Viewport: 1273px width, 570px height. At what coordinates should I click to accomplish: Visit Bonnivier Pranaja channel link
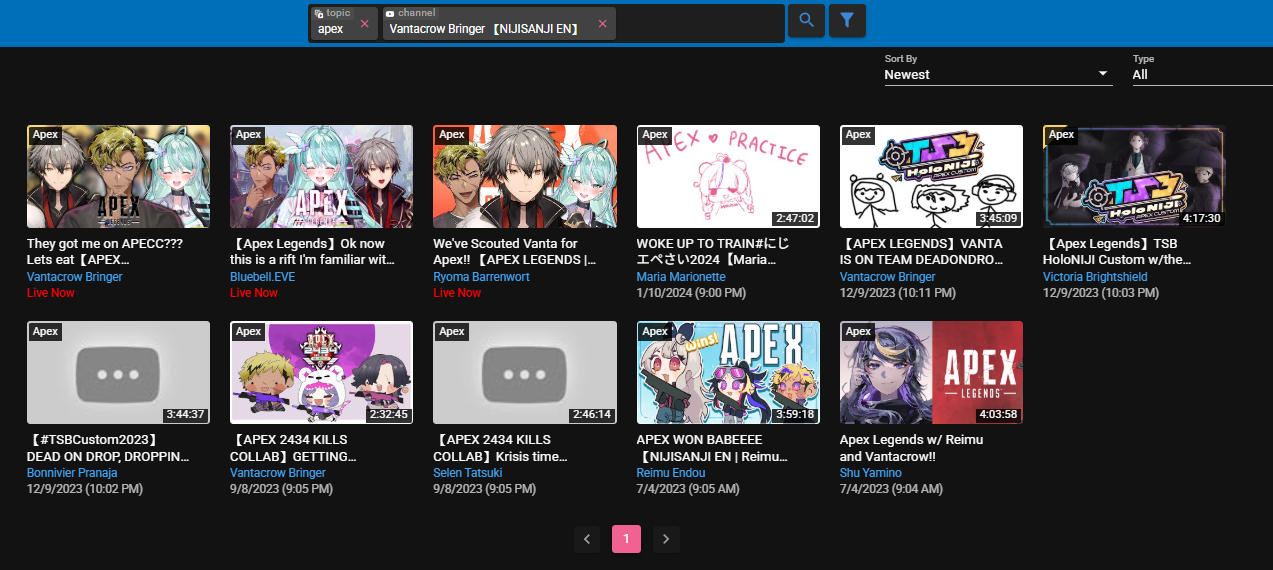click(72, 473)
